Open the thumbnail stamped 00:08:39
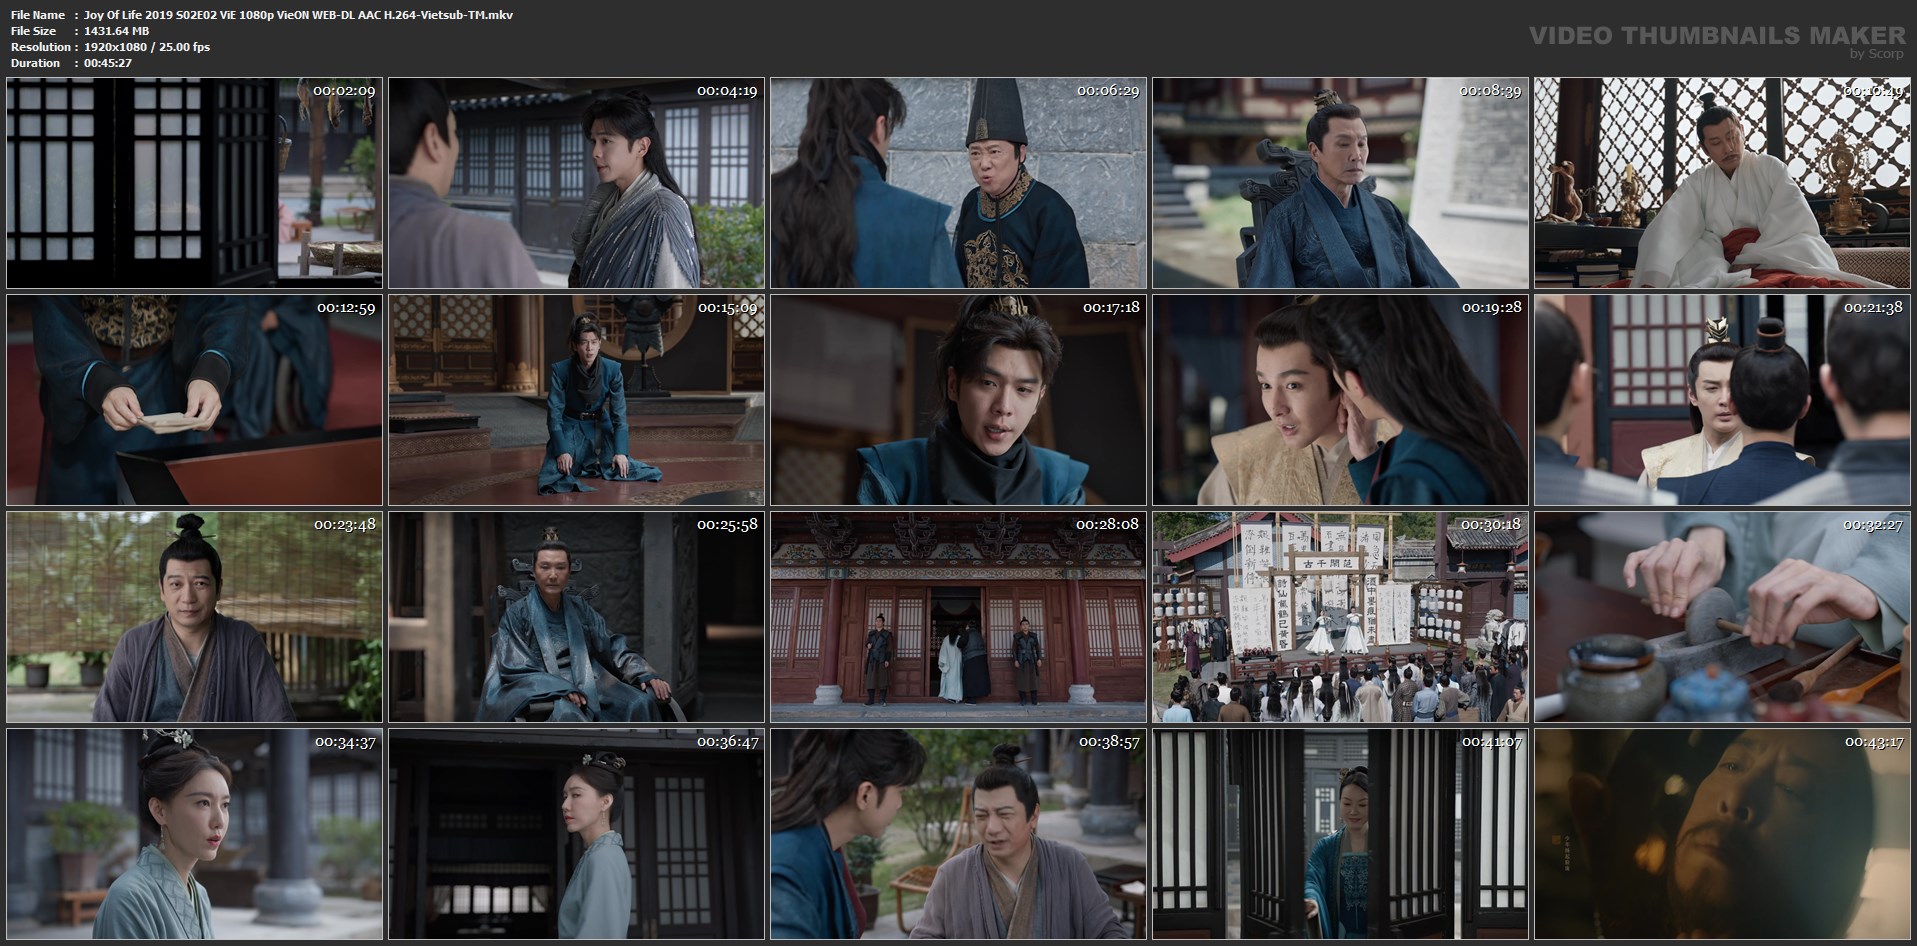Viewport: 1917px width, 946px height. (x=1340, y=183)
